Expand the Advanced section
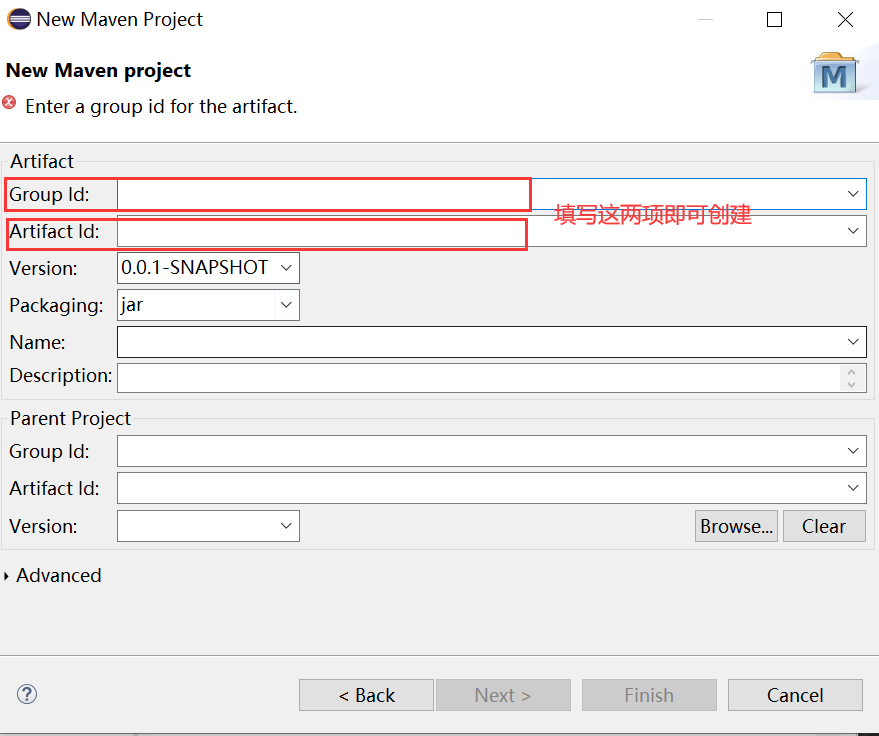 6,576
